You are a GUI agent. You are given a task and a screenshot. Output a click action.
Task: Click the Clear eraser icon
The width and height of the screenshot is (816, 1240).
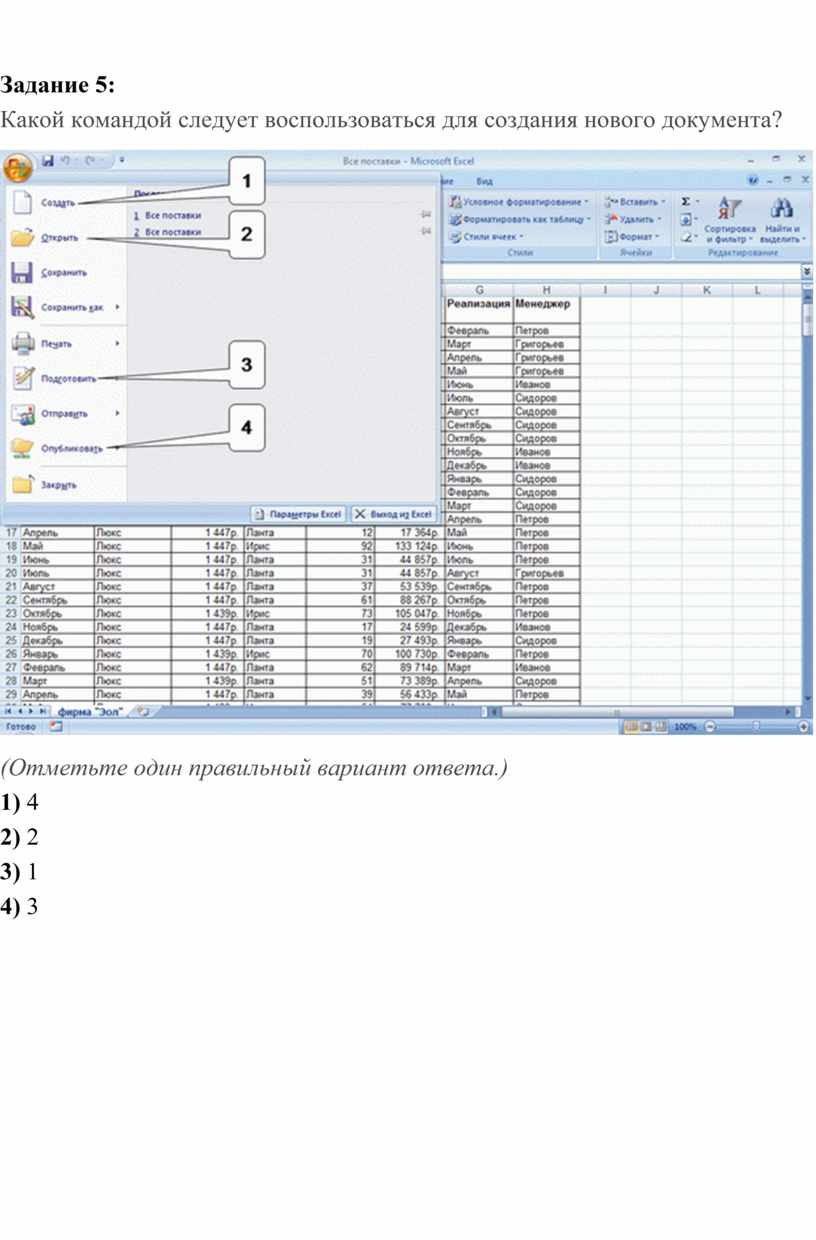pos(685,237)
